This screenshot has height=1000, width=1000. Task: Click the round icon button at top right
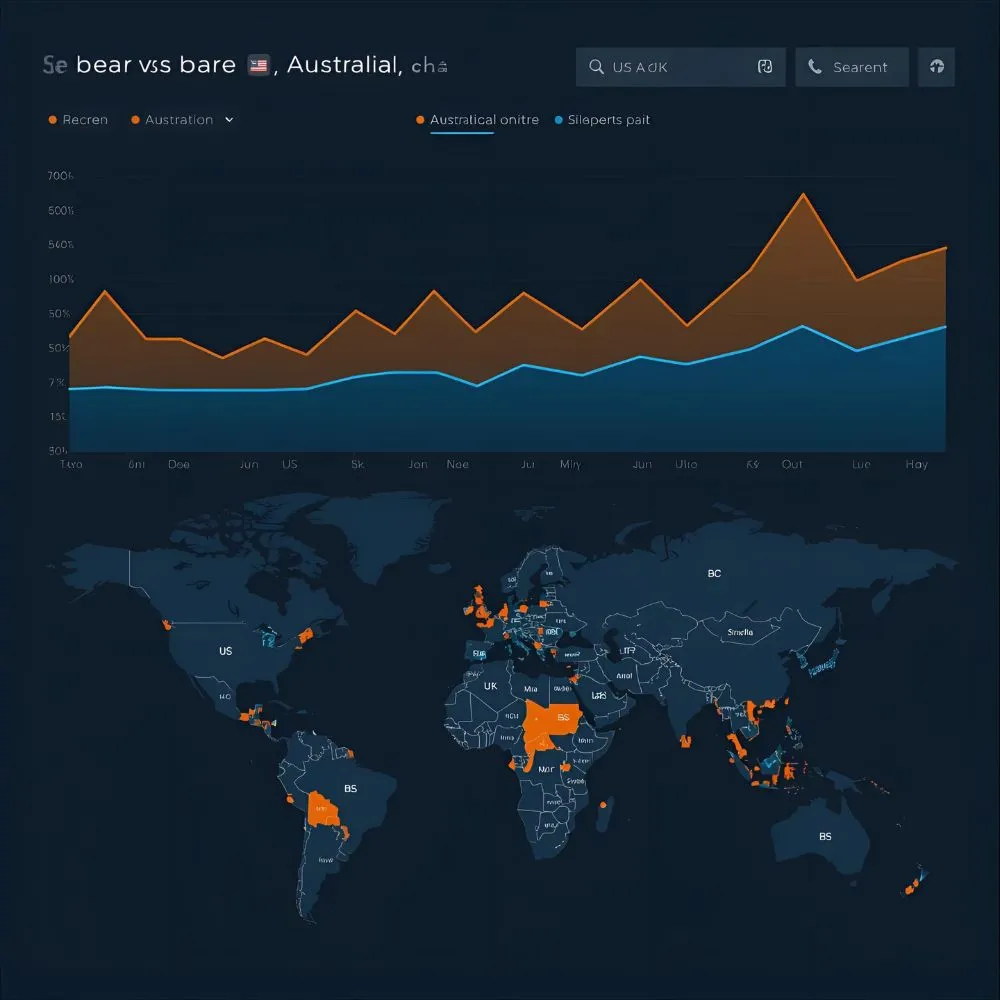click(x=936, y=67)
